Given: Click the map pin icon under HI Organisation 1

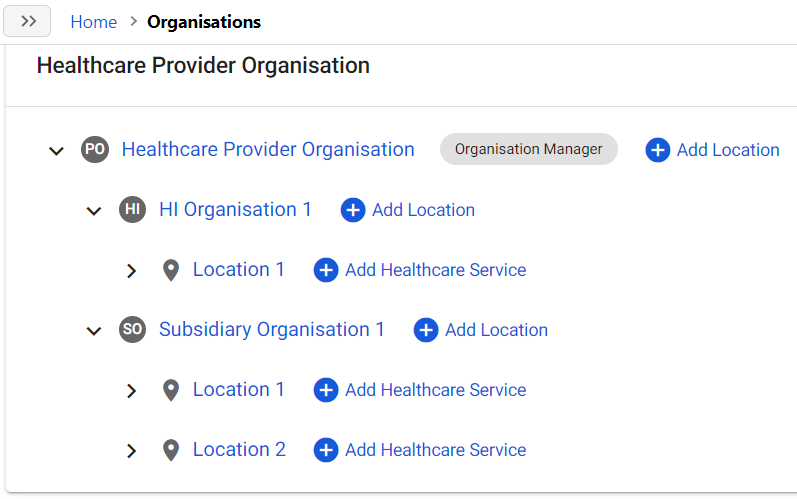Looking at the screenshot, I should coord(171,270).
